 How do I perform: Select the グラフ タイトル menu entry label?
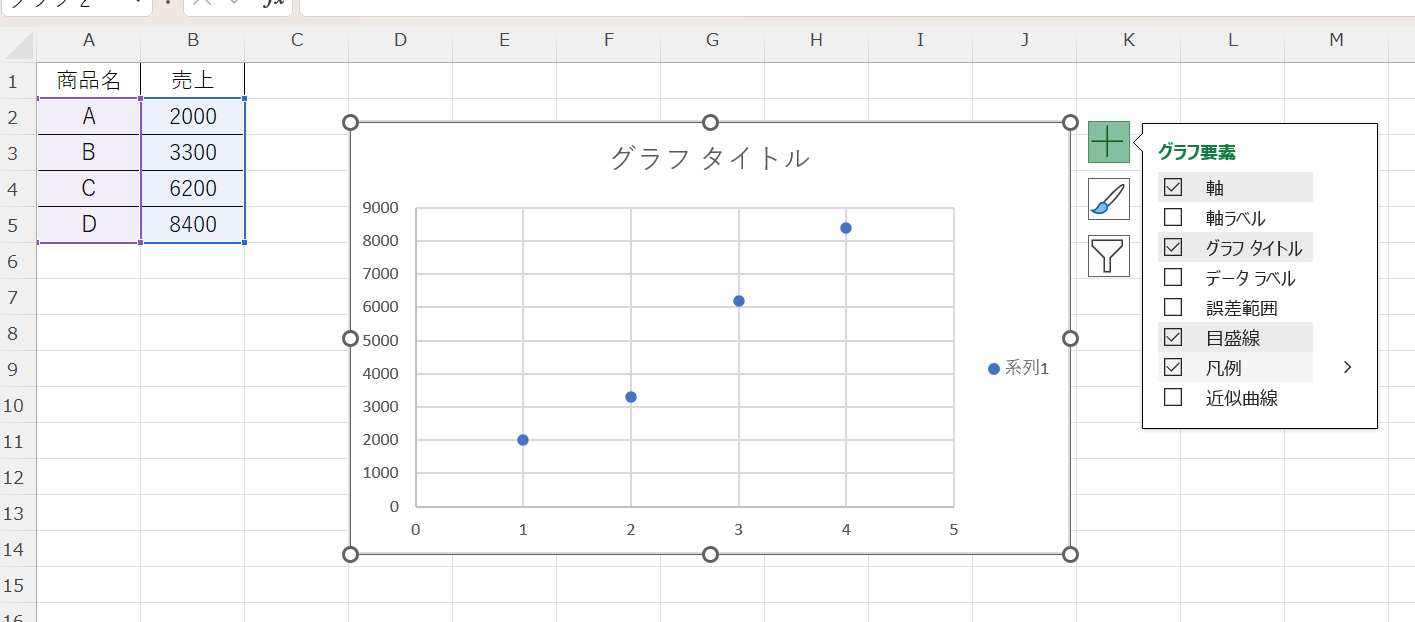point(1253,248)
